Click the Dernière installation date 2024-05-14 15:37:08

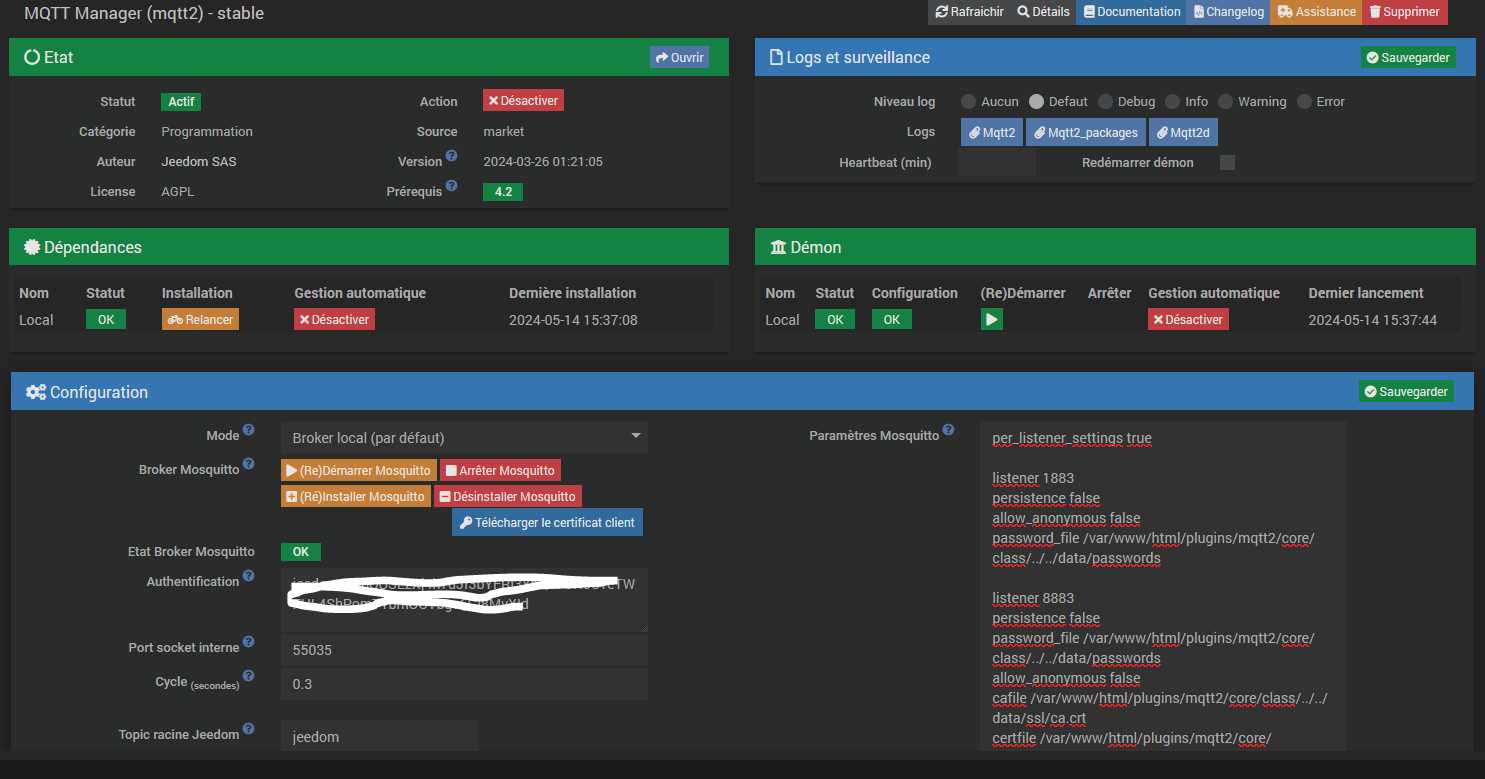click(573, 320)
